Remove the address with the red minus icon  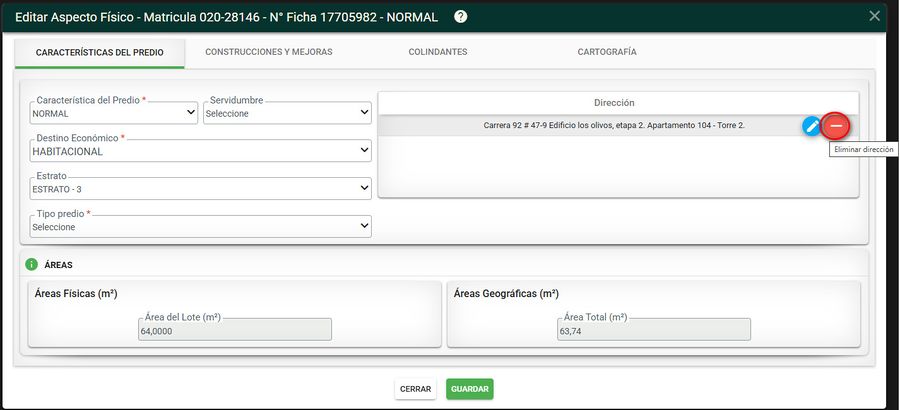[836, 126]
